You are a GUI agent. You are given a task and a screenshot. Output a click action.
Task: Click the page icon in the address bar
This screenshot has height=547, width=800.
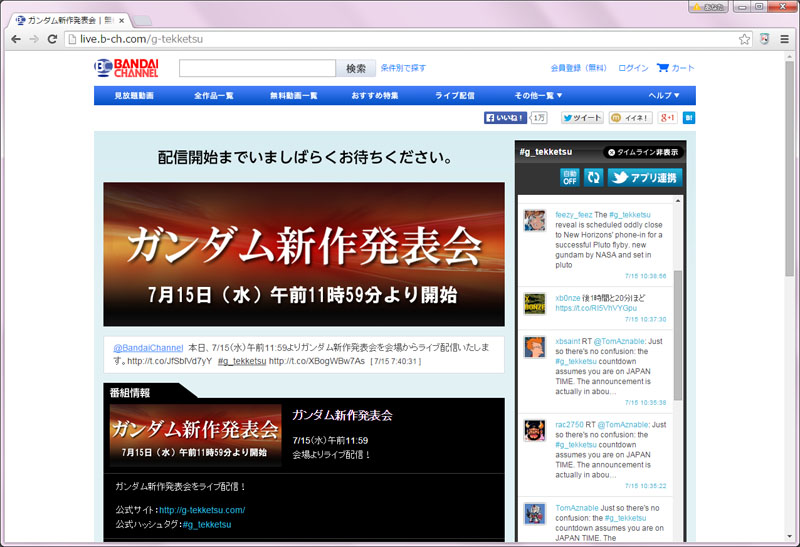72,39
